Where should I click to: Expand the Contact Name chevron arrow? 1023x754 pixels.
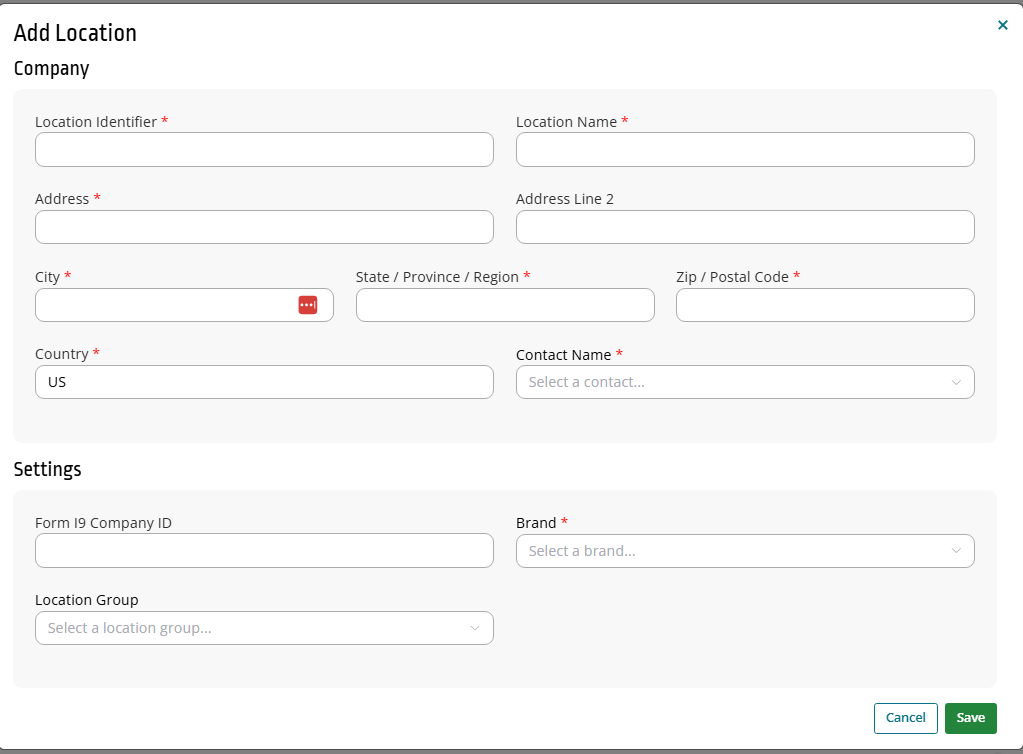[x=957, y=382]
